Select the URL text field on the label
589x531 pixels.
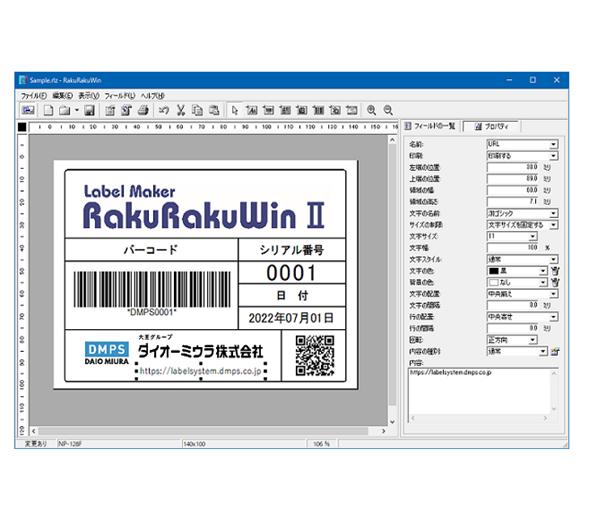point(201,371)
